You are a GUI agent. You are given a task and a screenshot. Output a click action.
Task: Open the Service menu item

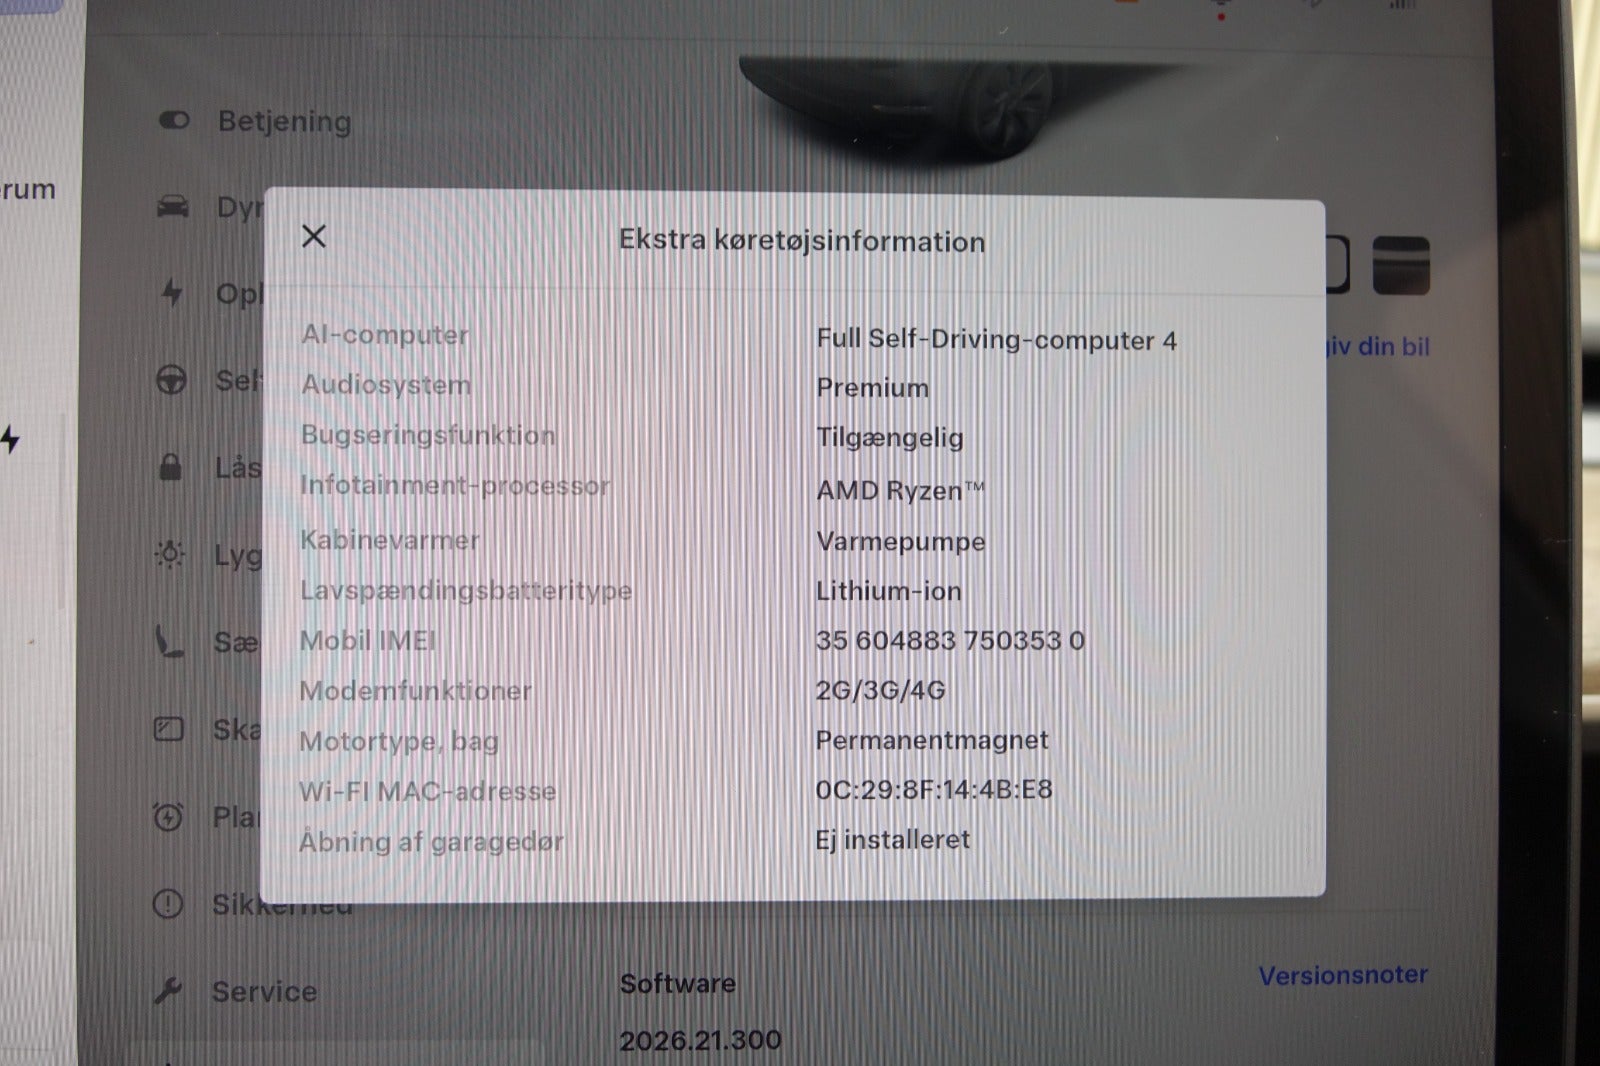264,991
